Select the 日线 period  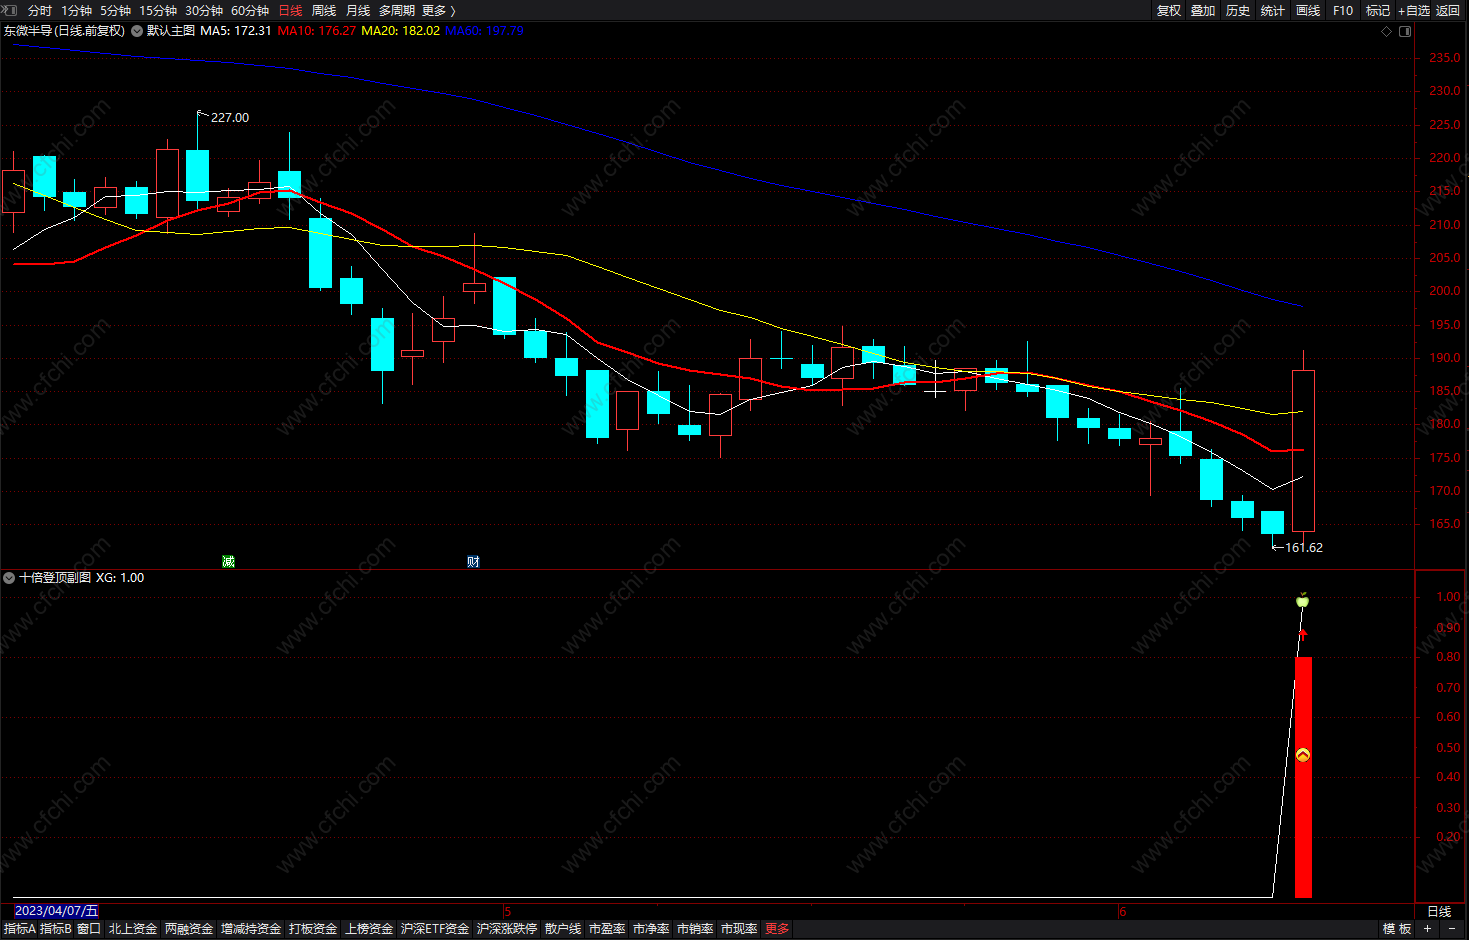tap(290, 10)
